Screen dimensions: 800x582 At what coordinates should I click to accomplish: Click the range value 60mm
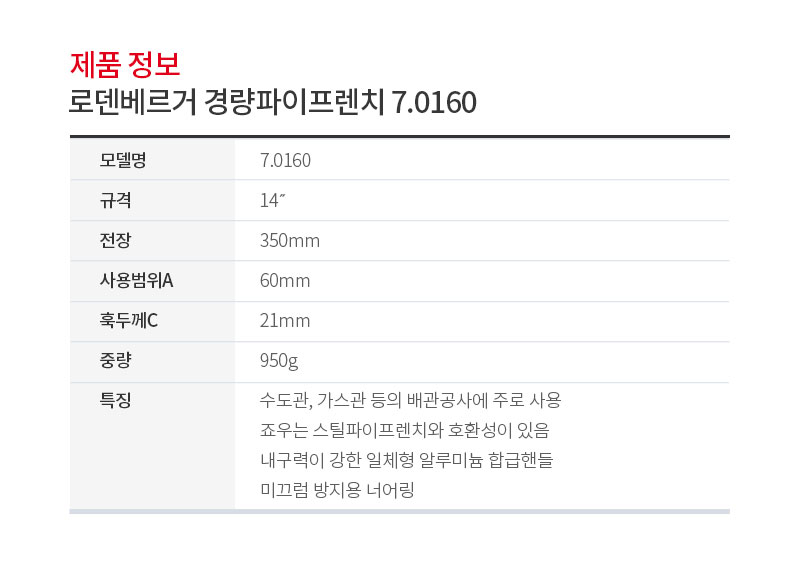pos(285,281)
